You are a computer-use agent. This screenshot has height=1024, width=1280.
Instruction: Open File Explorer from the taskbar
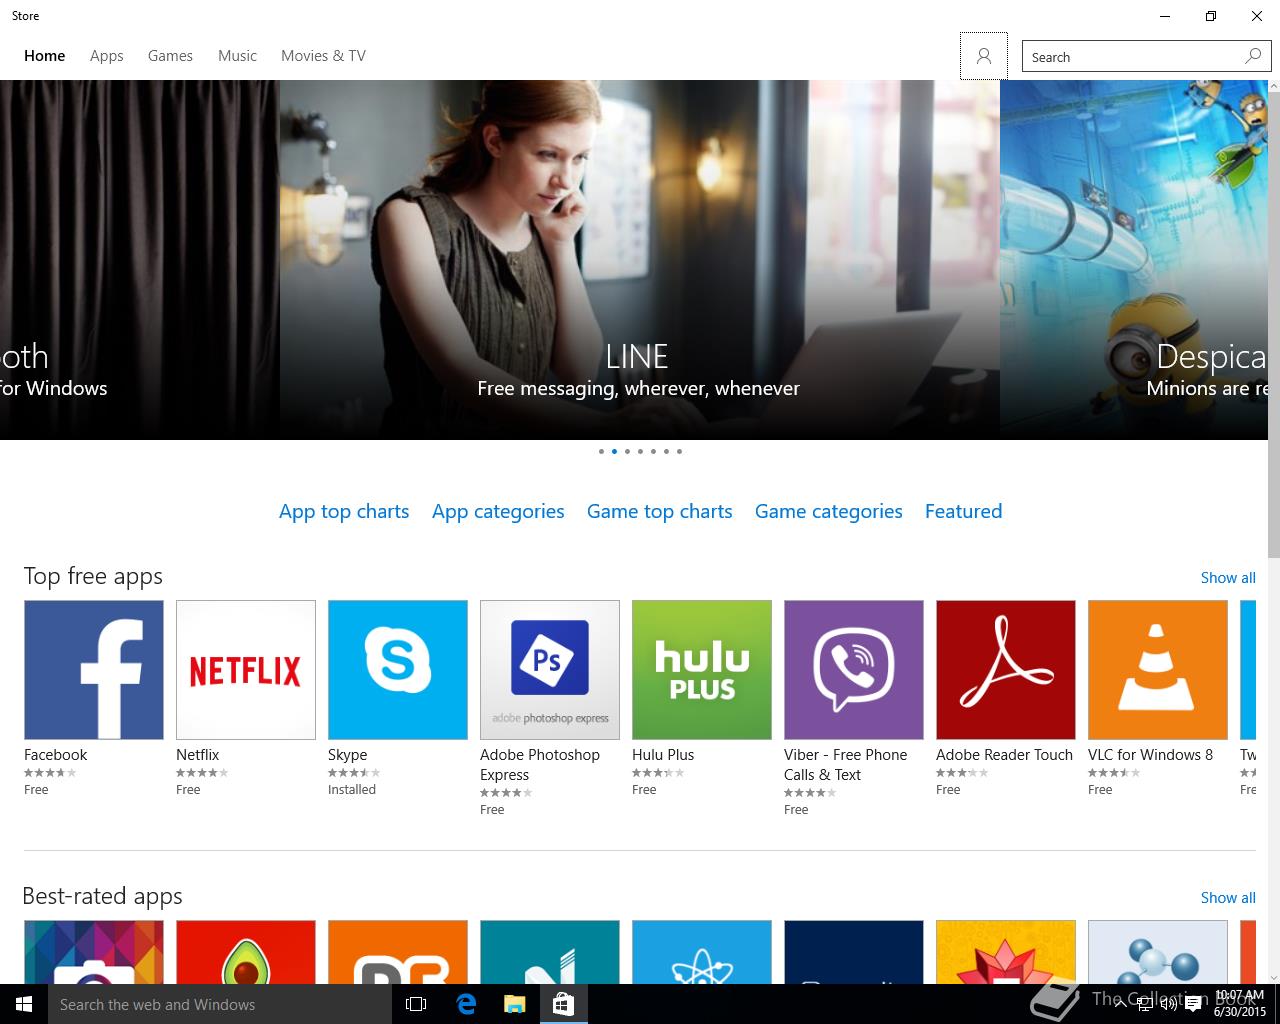point(514,1004)
